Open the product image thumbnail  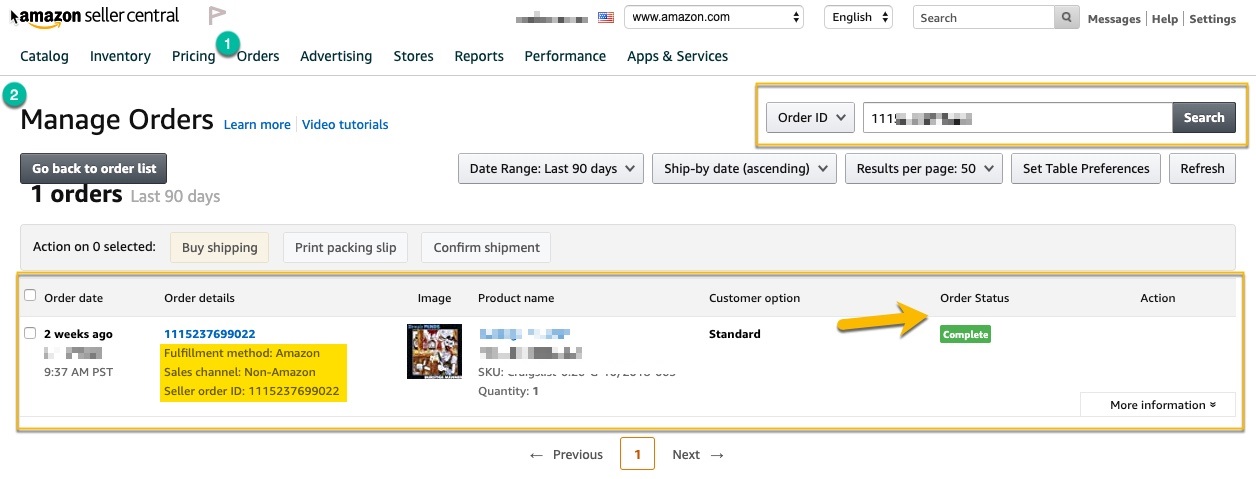click(434, 351)
